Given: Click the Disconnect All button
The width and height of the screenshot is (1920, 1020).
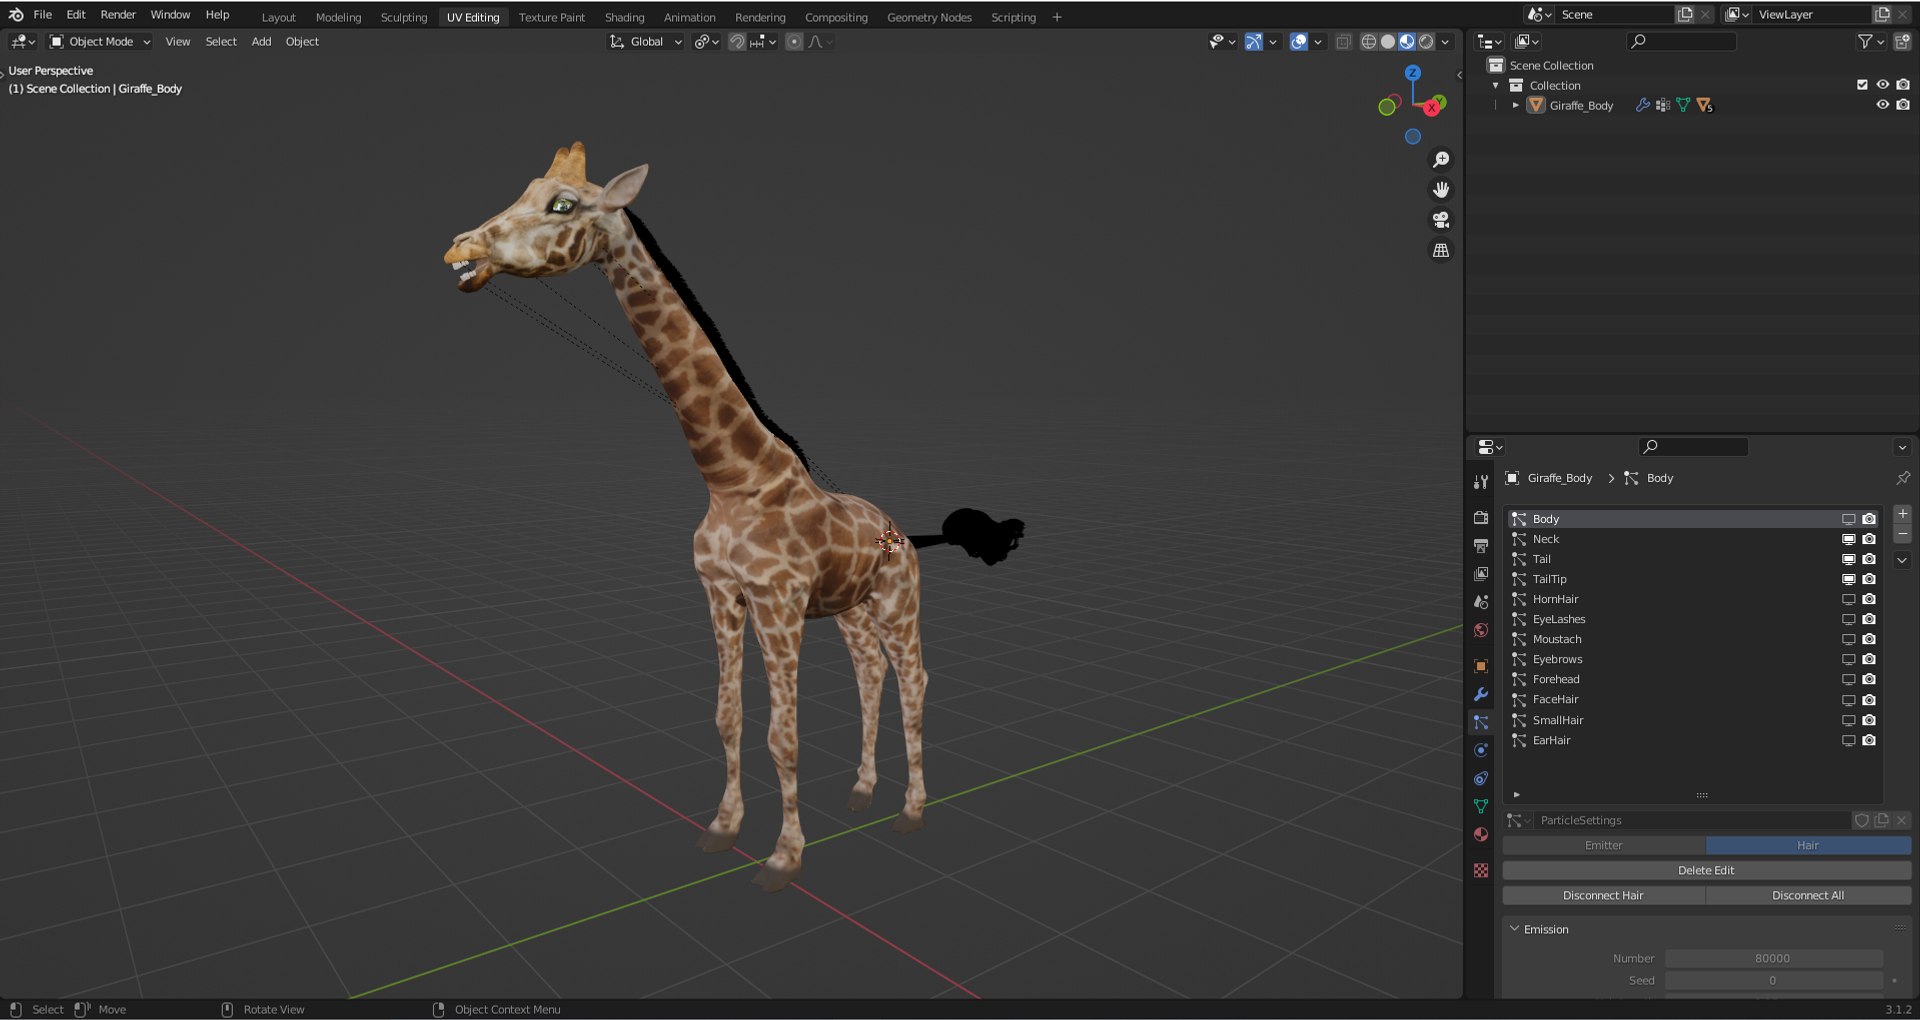Looking at the screenshot, I should [x=1808, y=896].
